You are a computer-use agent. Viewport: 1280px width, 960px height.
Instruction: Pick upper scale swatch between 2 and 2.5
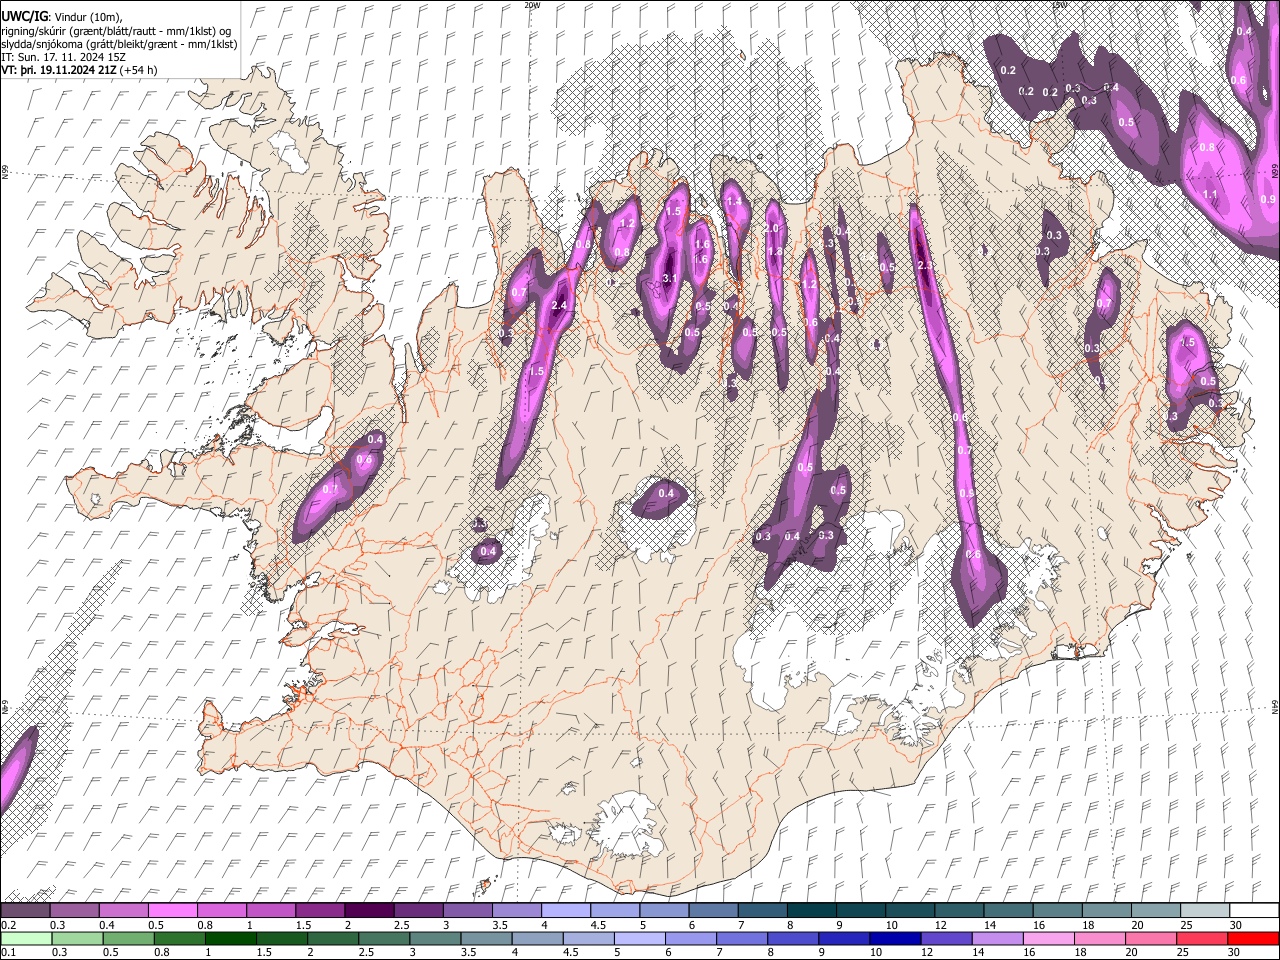(x=368, y=910)
